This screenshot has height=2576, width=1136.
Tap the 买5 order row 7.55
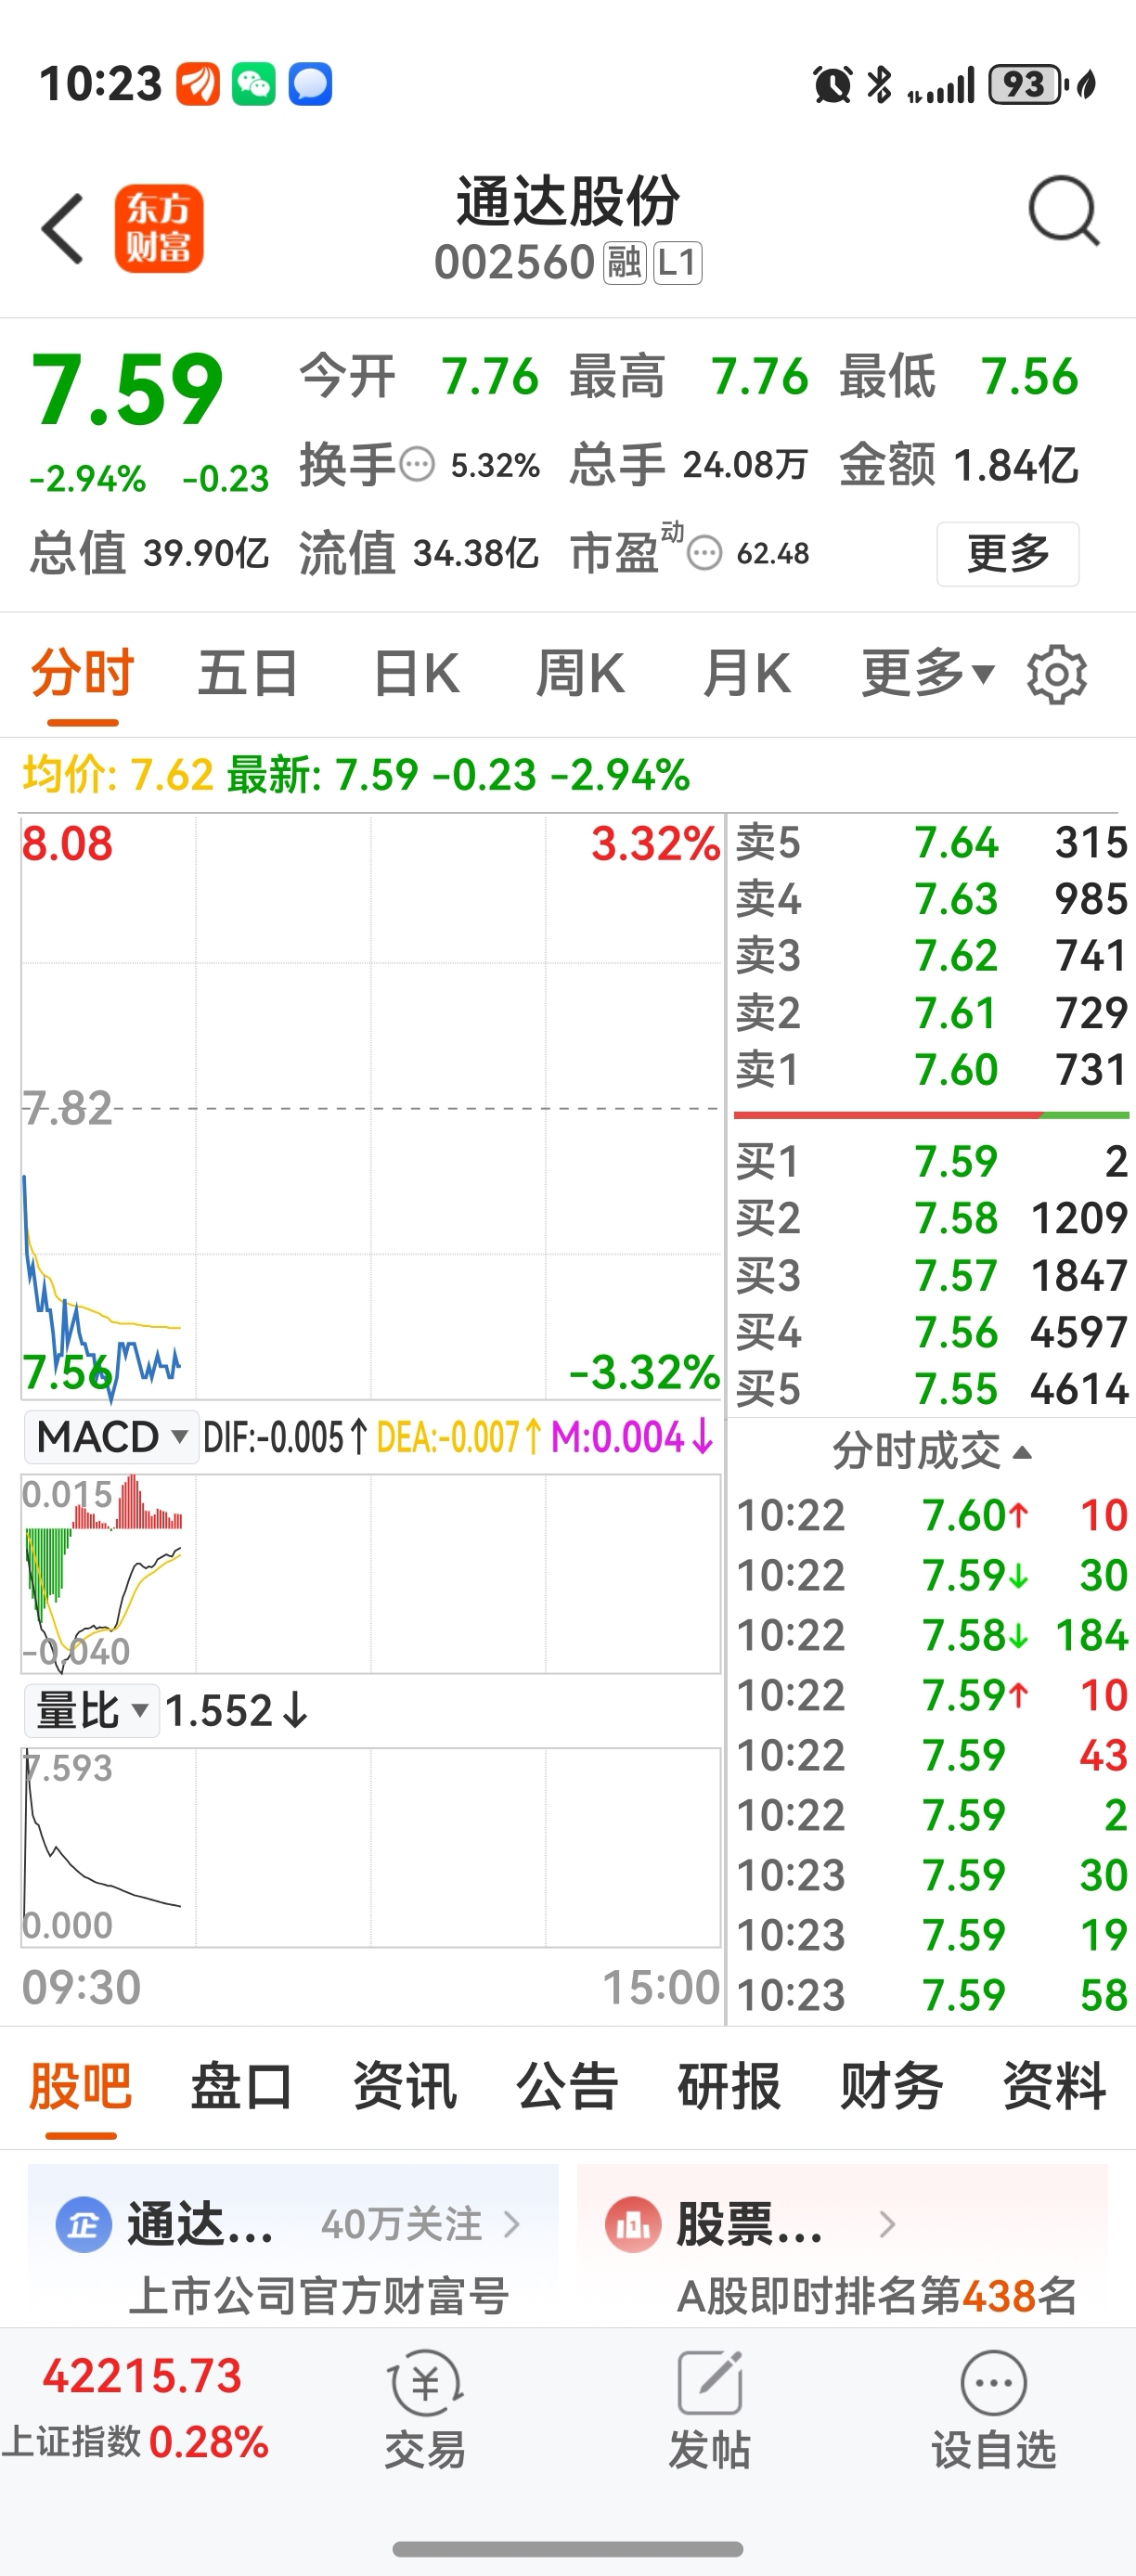coord(932,1389)
